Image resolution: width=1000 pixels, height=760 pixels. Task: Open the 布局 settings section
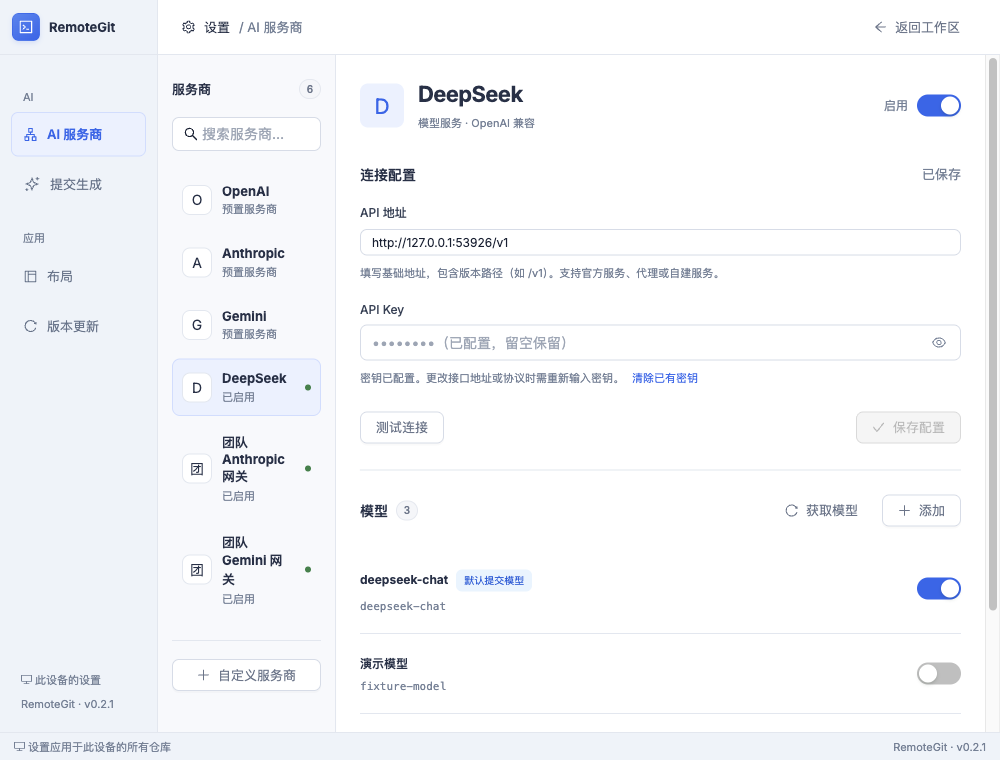pos(78,276)
